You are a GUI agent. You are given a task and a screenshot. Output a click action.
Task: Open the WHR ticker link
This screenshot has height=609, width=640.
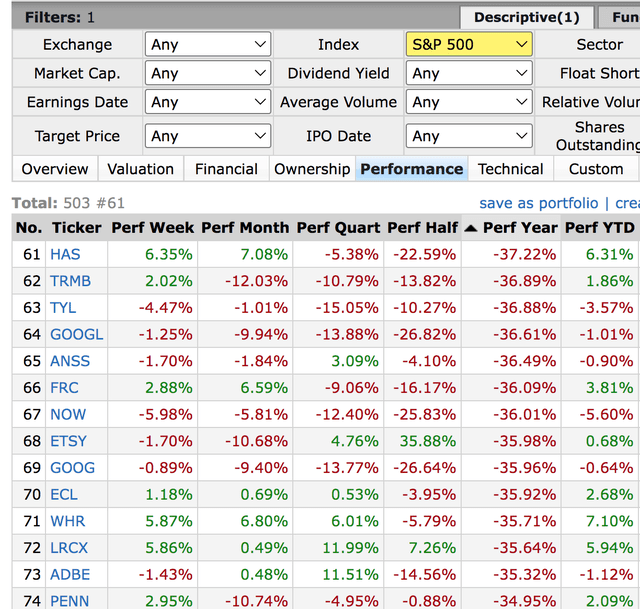tap(67, 521)
